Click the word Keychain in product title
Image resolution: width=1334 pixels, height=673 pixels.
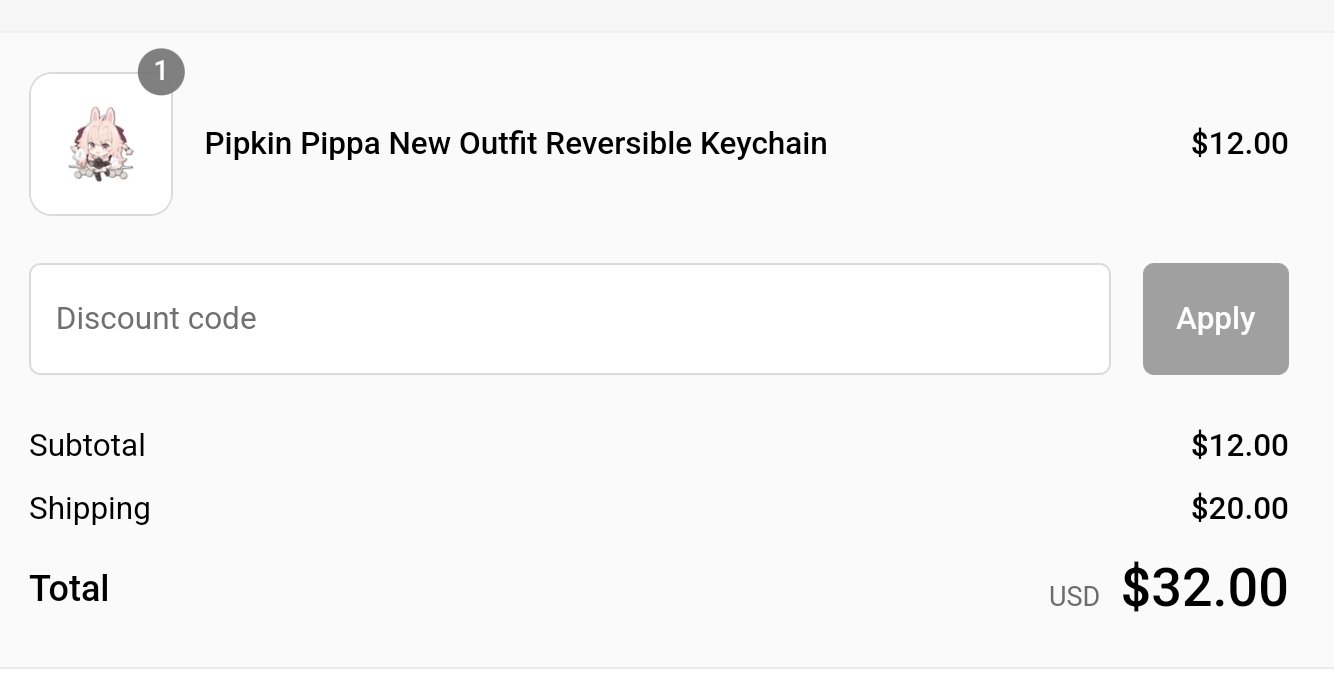tap(763, 144)
